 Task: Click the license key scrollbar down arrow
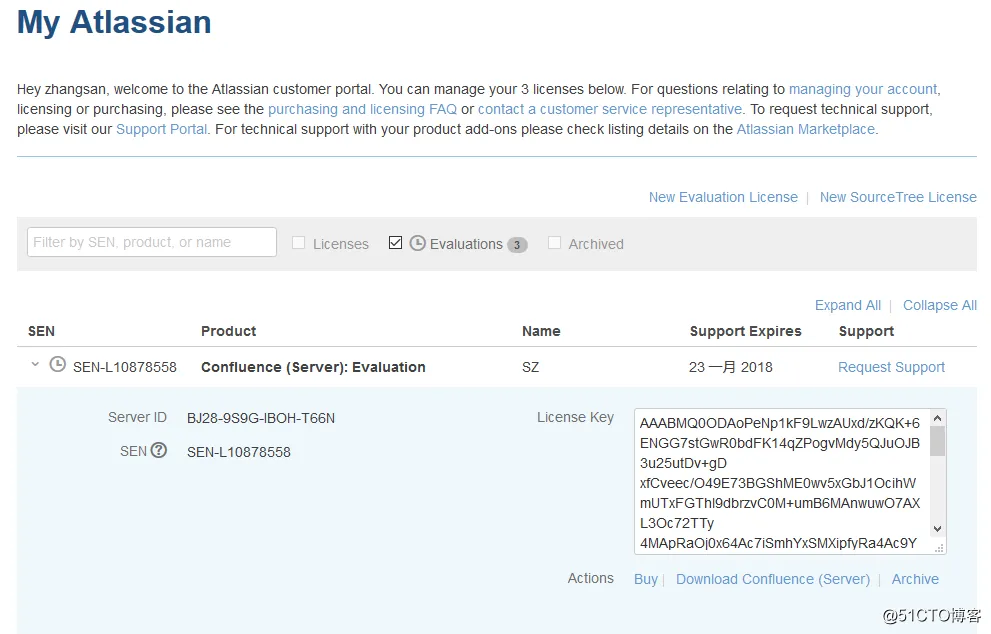pyautogui.click(x=937, y=529)
